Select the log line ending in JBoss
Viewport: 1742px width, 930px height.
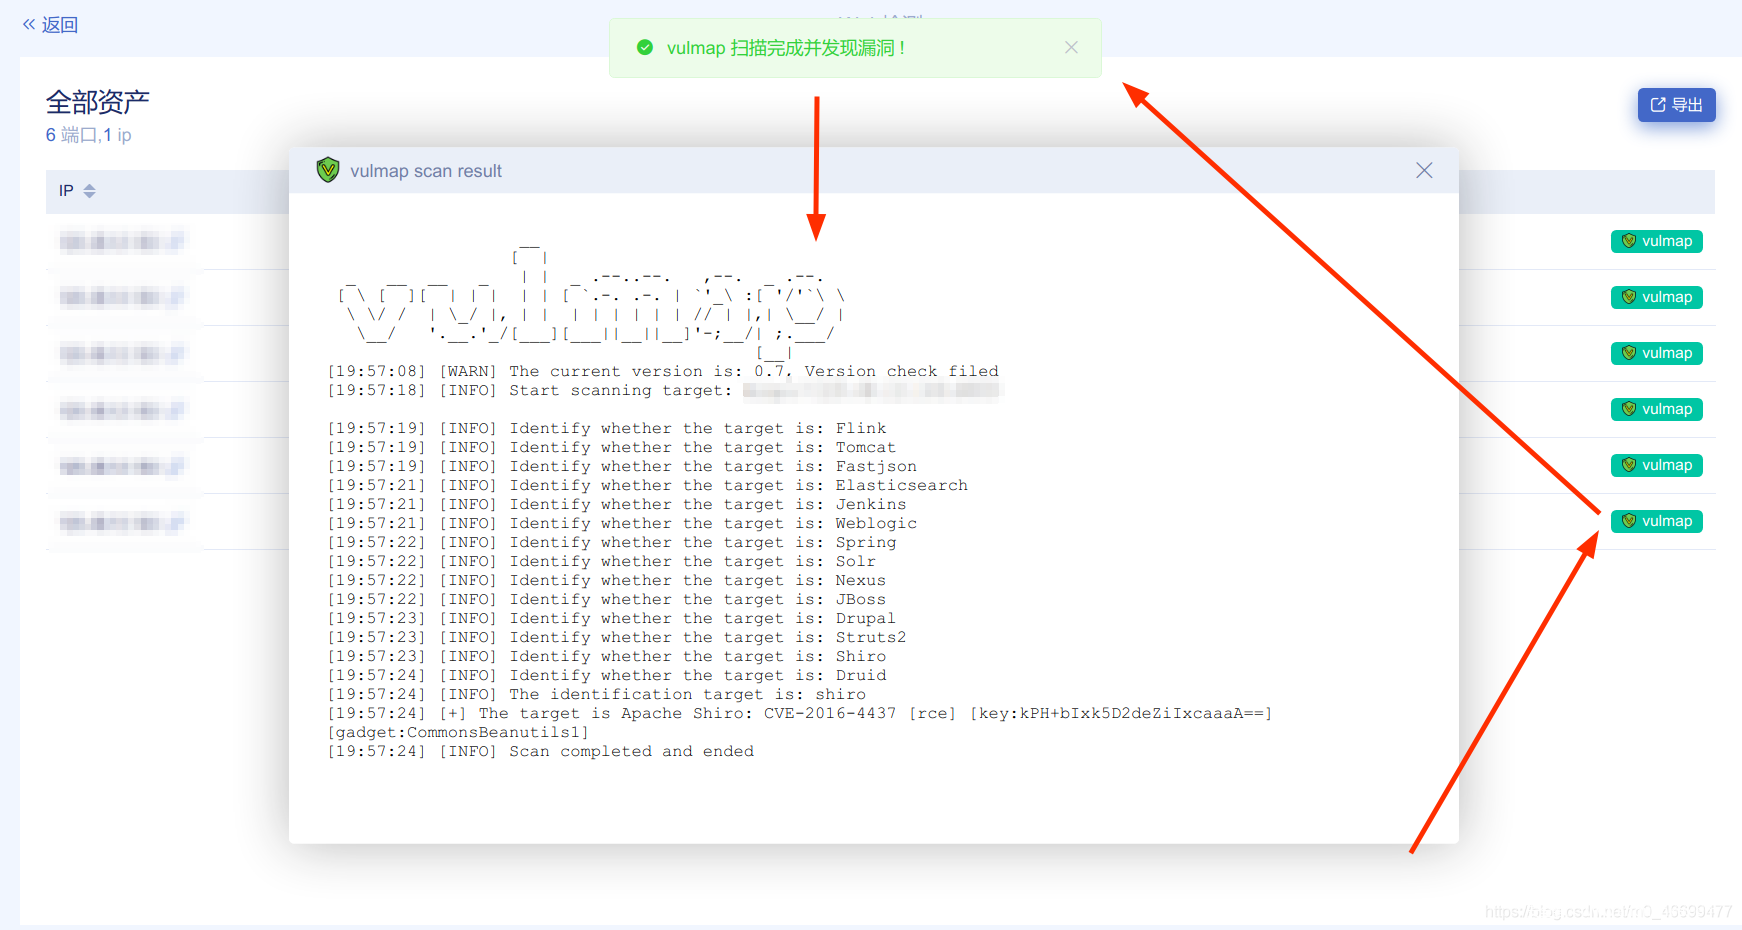(x=607, y=600)
